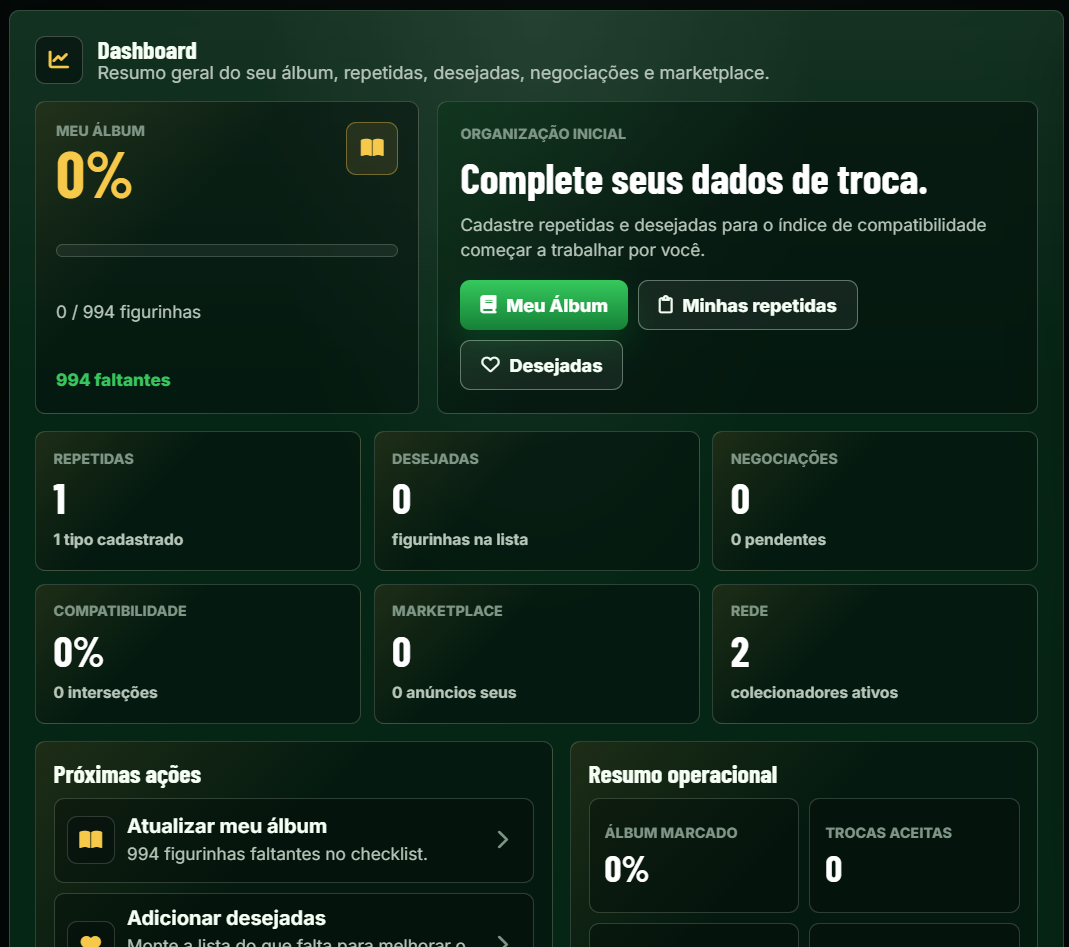
Task: Click the chevron on Atualizar meu álbum row
Action: click(503, 839)
